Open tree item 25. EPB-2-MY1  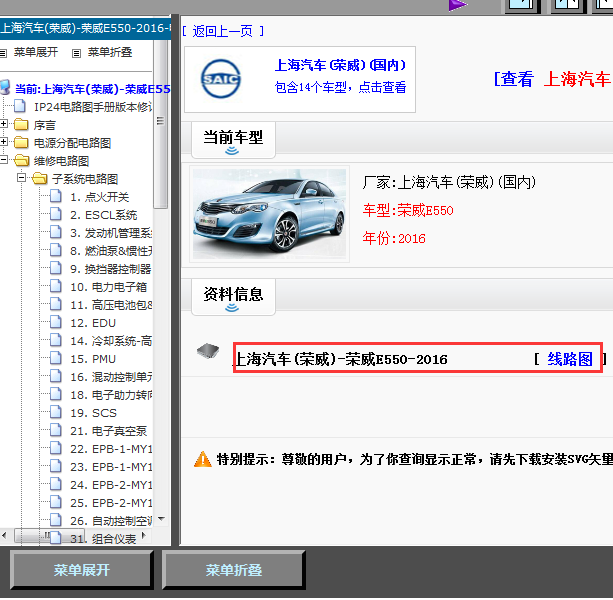click(111, 503)
